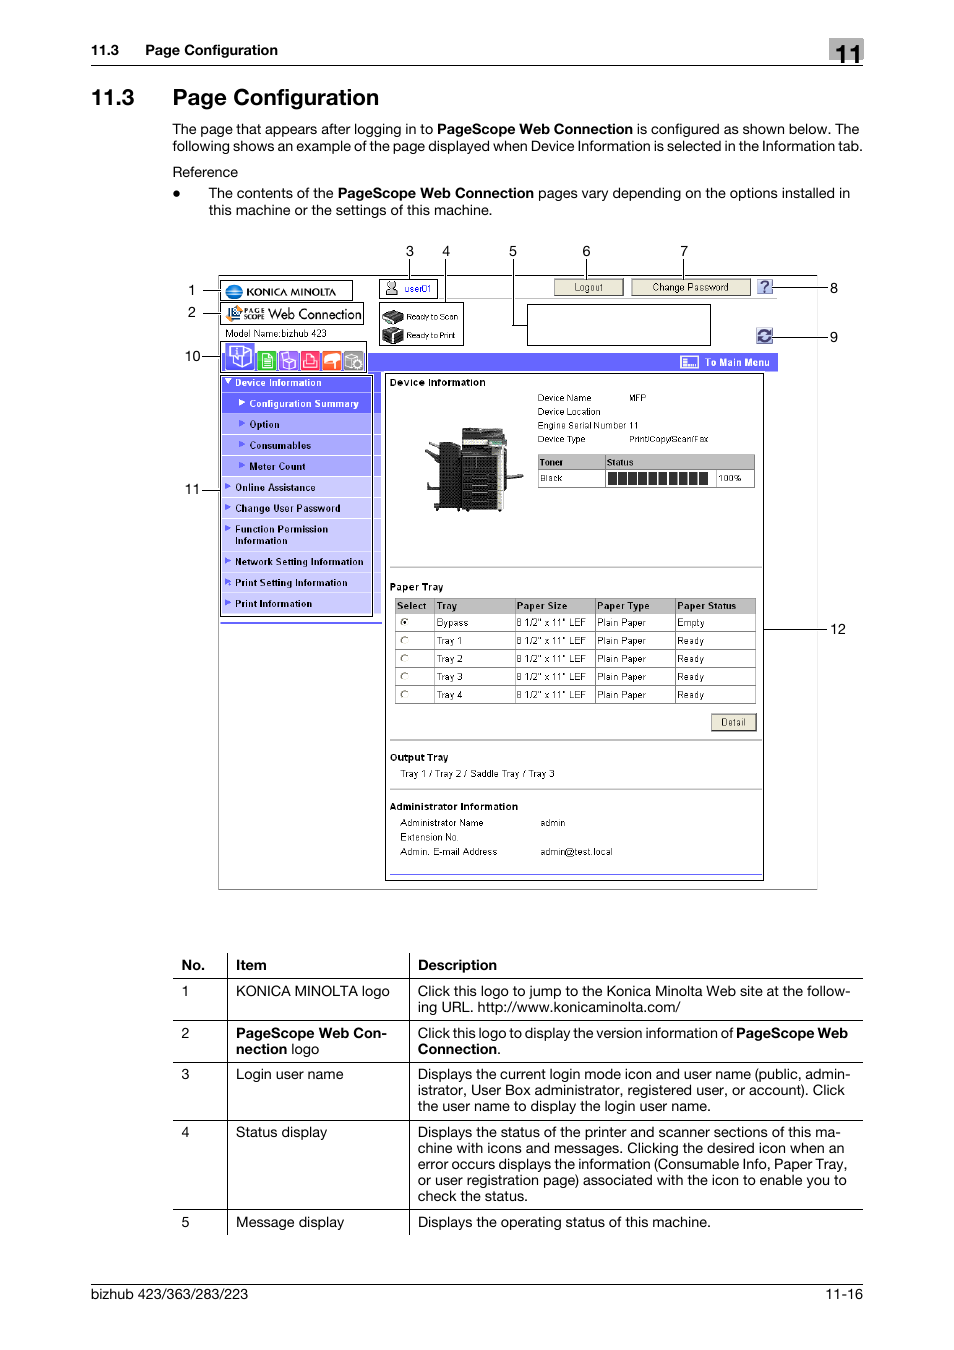
Task: Select the Tray 2 radio button
Action: (x=405, y=658)
